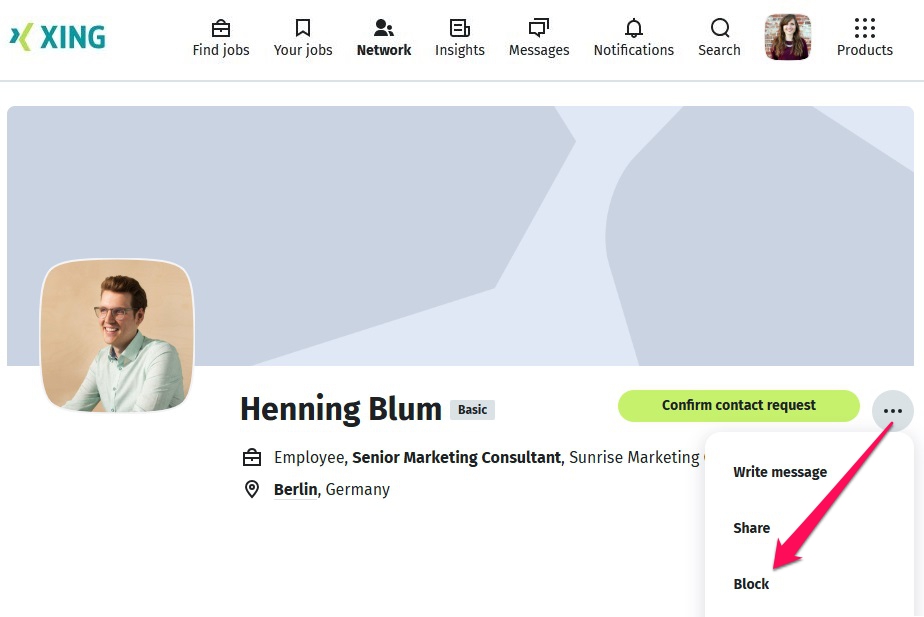Viewport: 924px width, 617px height.
Task: Open Find jobs briefcase icon
Action: (221, 28)
